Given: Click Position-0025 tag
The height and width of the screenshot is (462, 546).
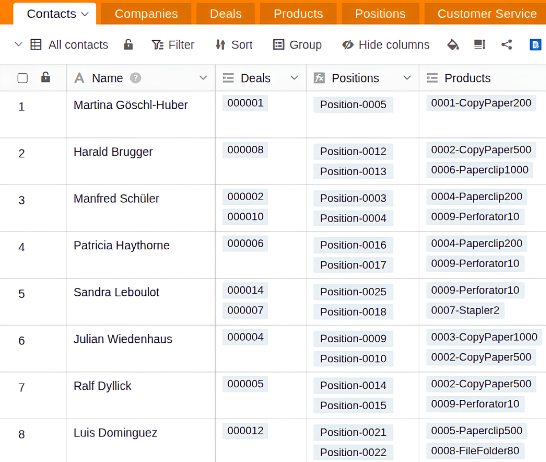Looking at the screenshot, I should click(x=353, y=292).
